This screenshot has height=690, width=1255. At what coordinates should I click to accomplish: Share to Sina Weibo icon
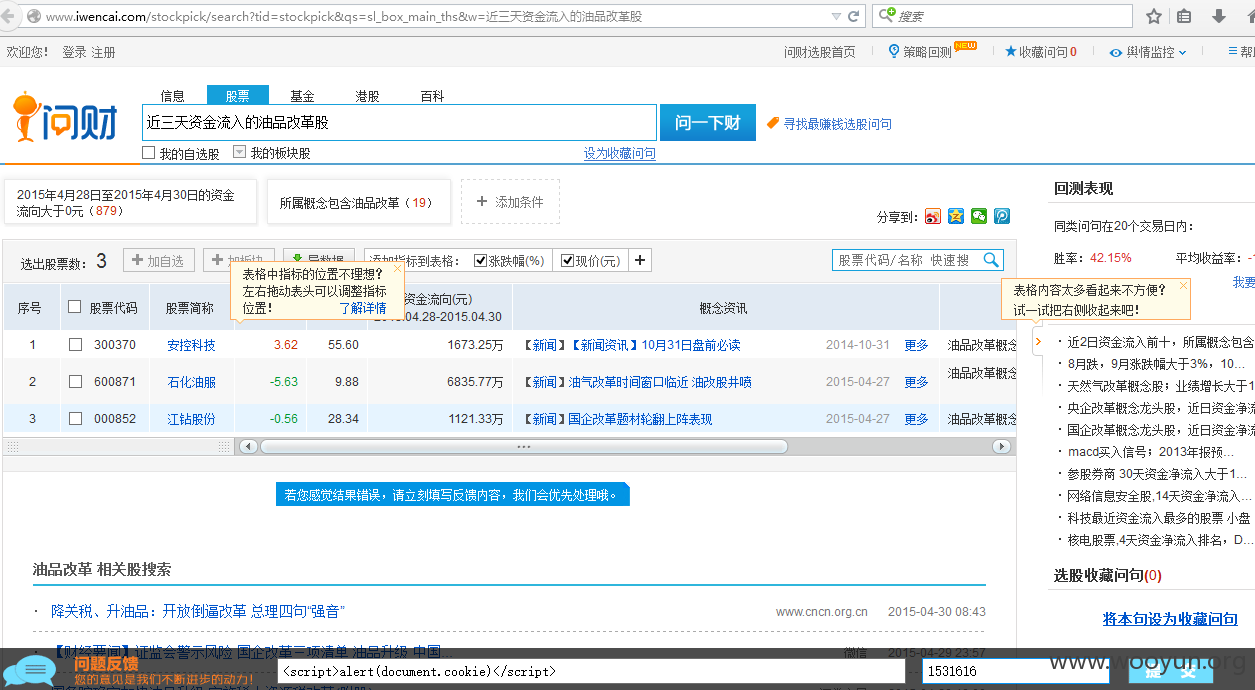click(x=933, y=216)
